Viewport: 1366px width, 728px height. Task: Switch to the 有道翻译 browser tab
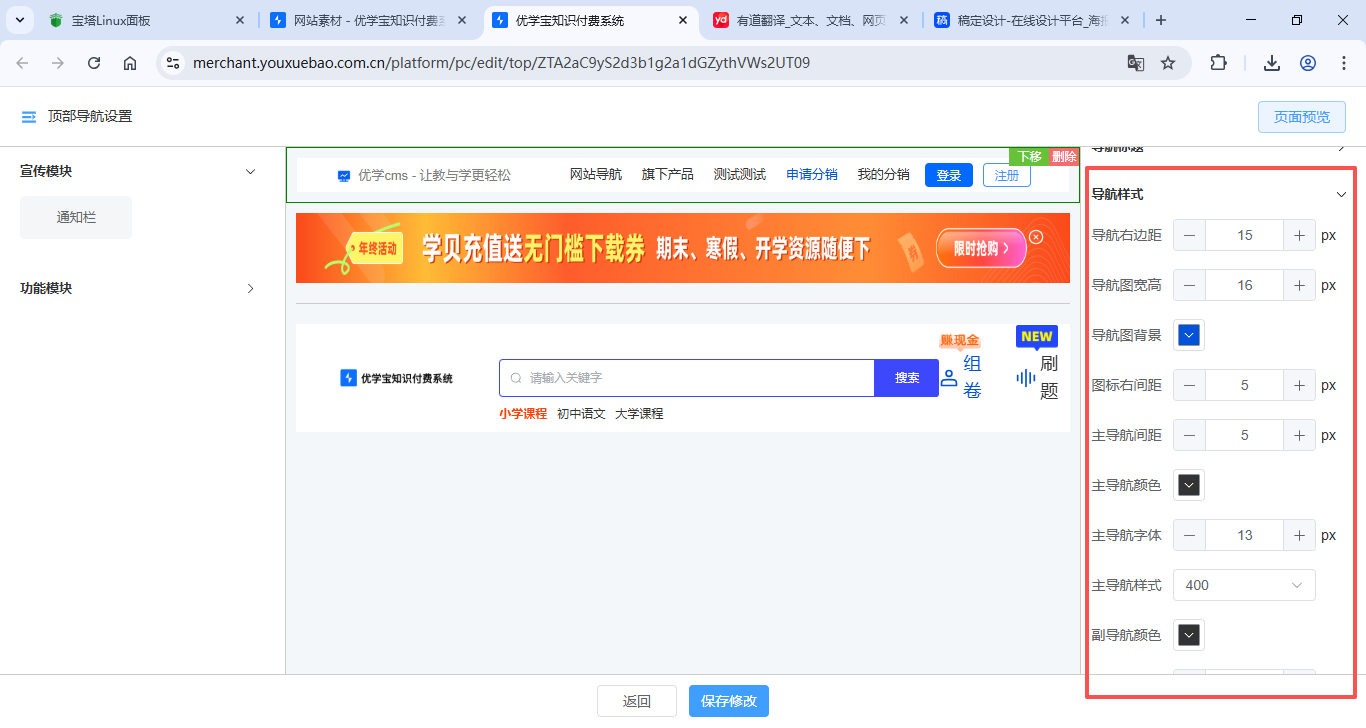click(x=810, y=20)
